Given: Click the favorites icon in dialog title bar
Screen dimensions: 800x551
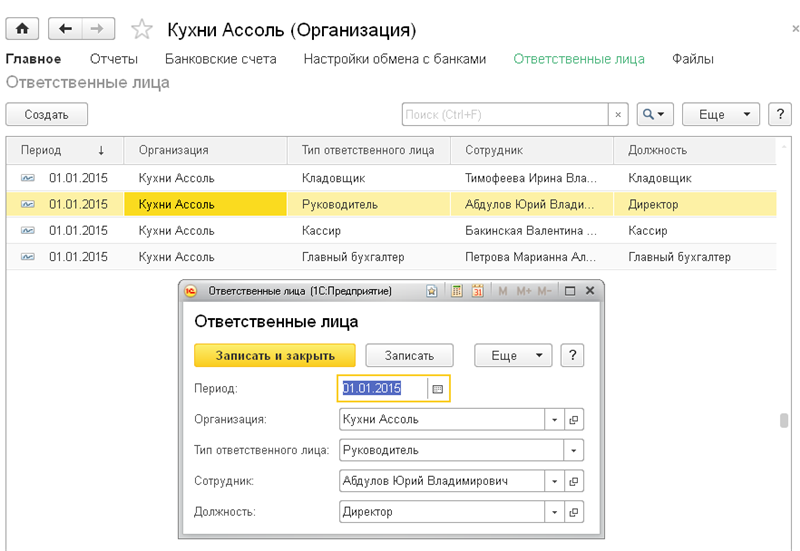Looking at the screenshot, I should [x=431, y=291].
